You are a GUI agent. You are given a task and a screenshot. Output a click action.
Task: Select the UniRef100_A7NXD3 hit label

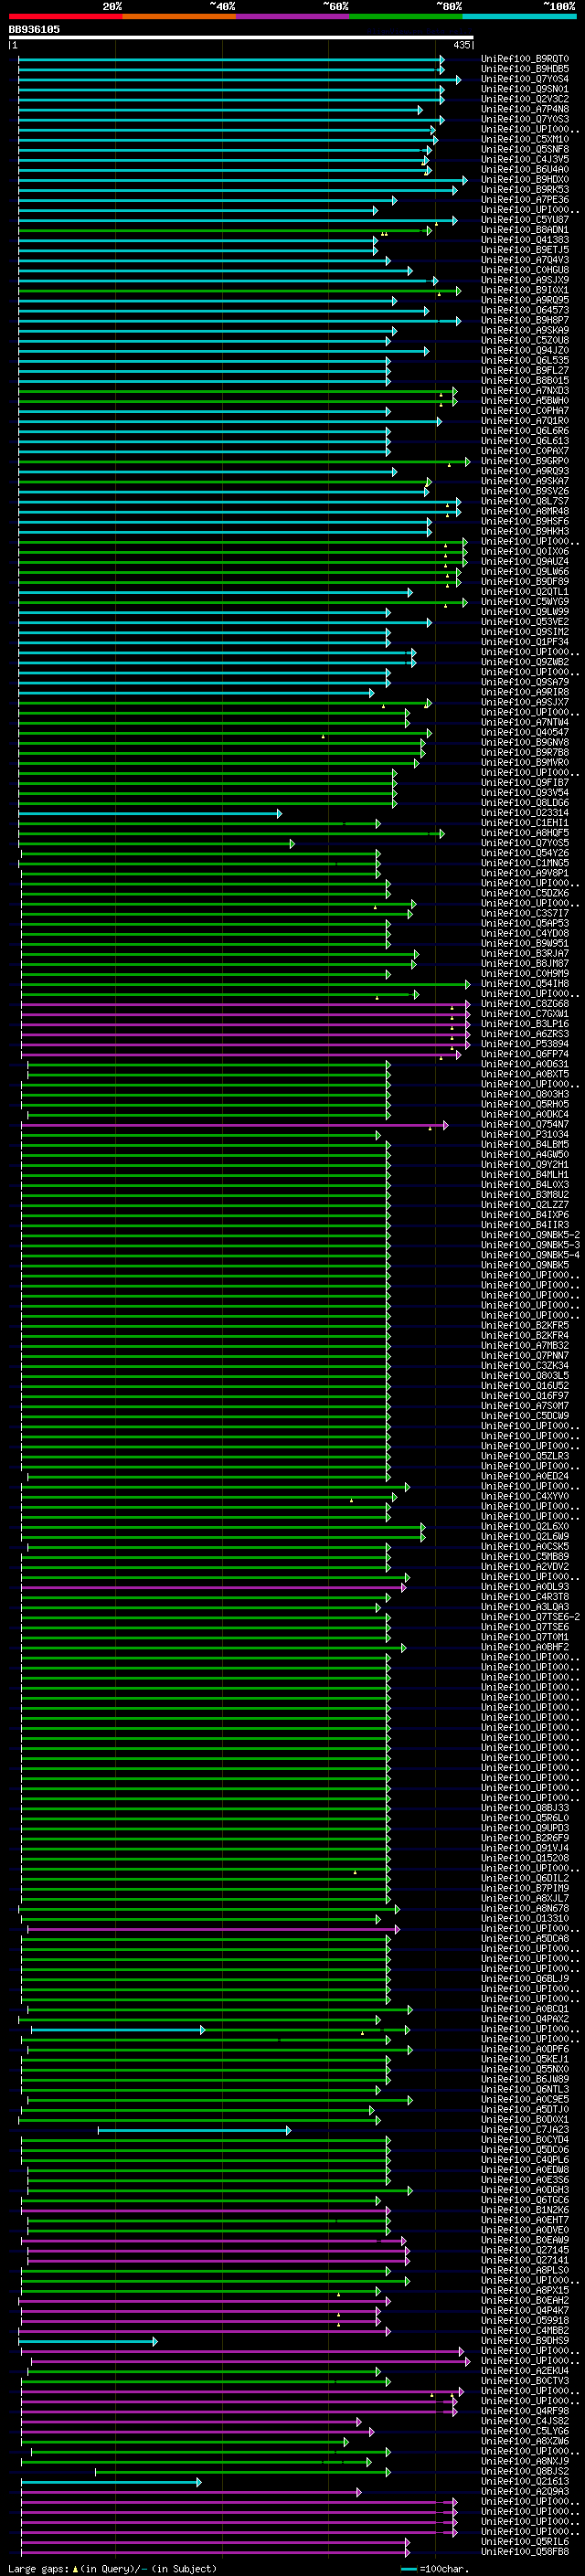click(x=525, y=390)
